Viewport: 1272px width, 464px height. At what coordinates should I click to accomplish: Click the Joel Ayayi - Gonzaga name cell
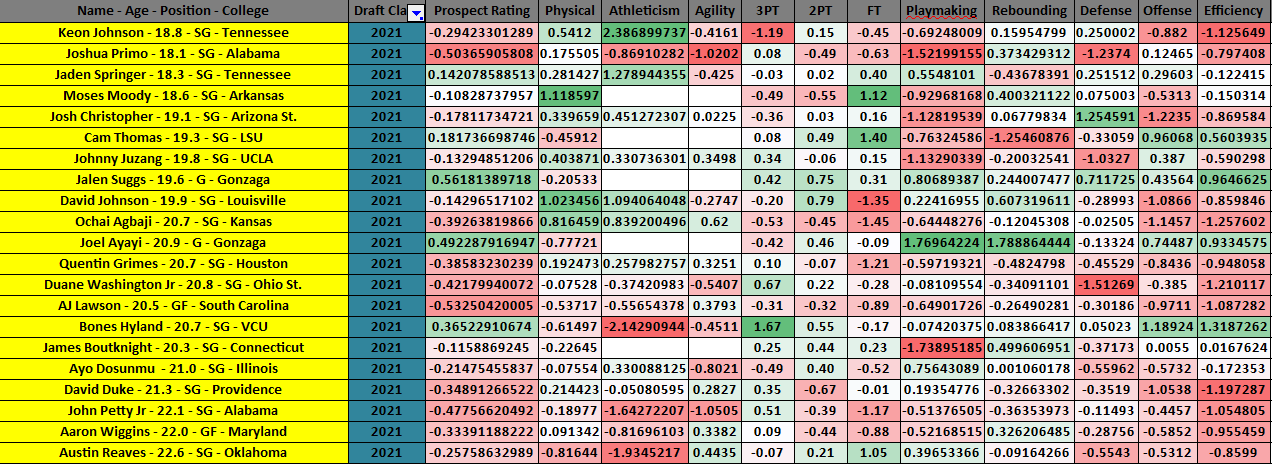pyautogui.click(x=176, y=243)
